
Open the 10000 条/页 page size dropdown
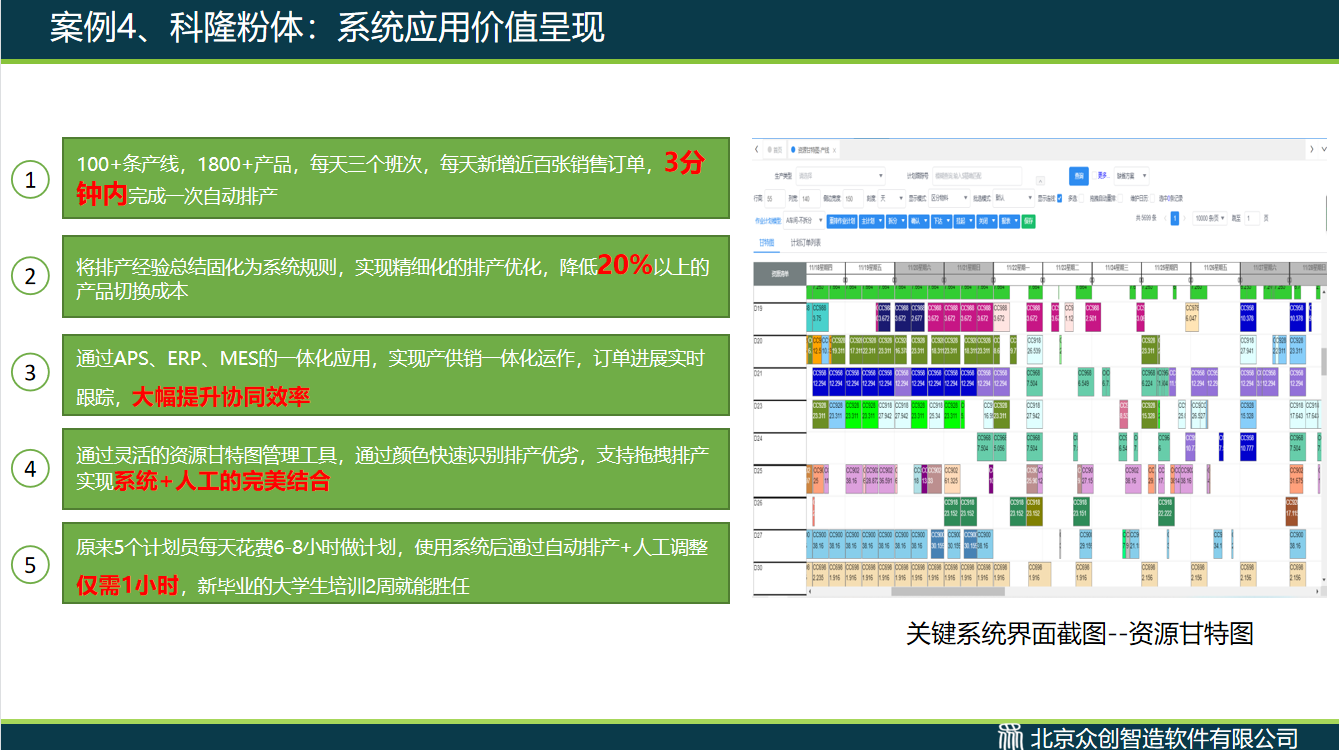[1210, 218]
